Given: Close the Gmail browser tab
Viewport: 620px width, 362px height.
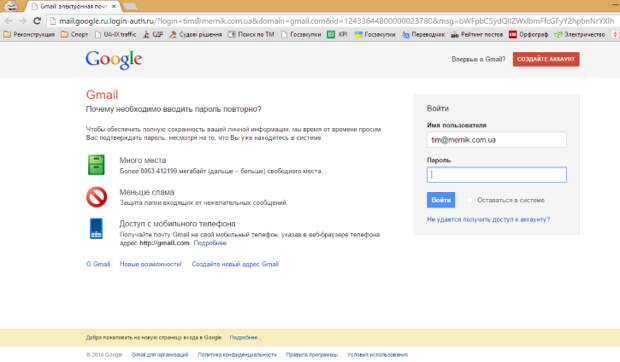Looking at the screenshot, I should pos(114,6).
